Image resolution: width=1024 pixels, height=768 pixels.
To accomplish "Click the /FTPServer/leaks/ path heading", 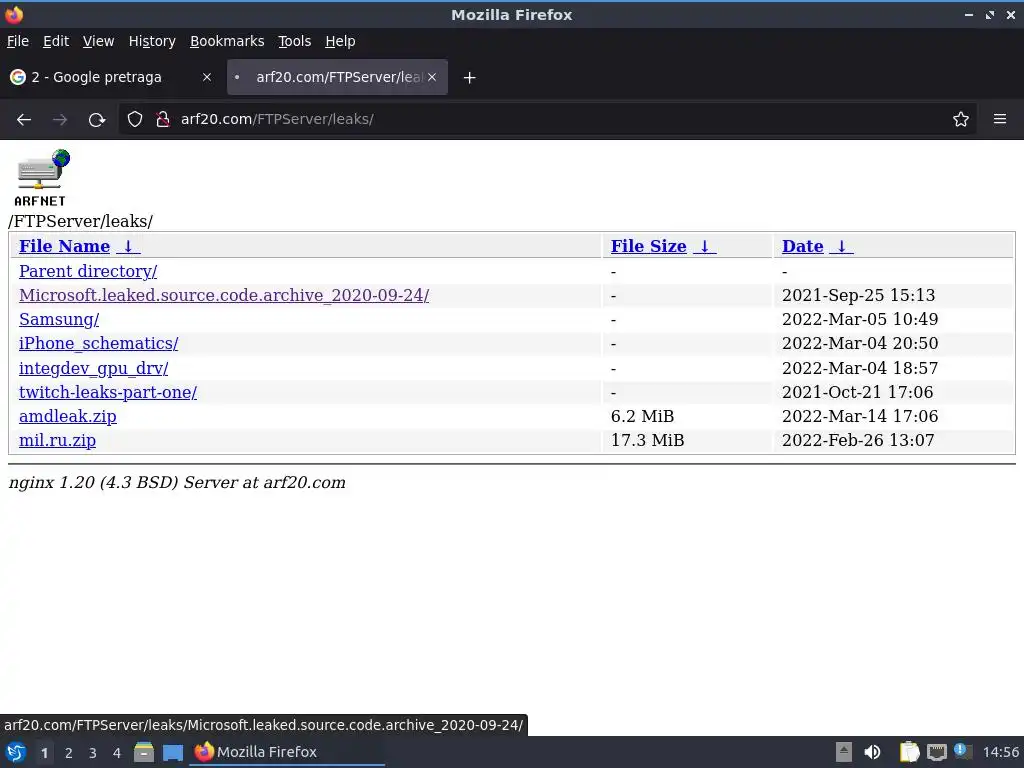I will [80, 221].
